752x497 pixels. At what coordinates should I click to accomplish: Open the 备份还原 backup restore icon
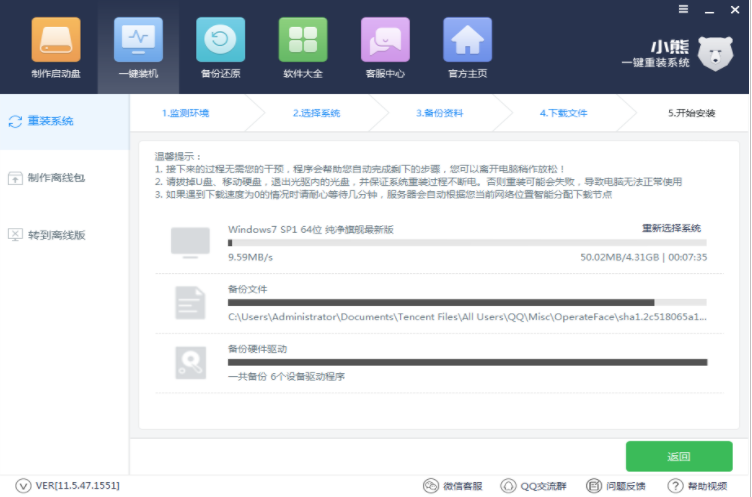tap(220, 41)
